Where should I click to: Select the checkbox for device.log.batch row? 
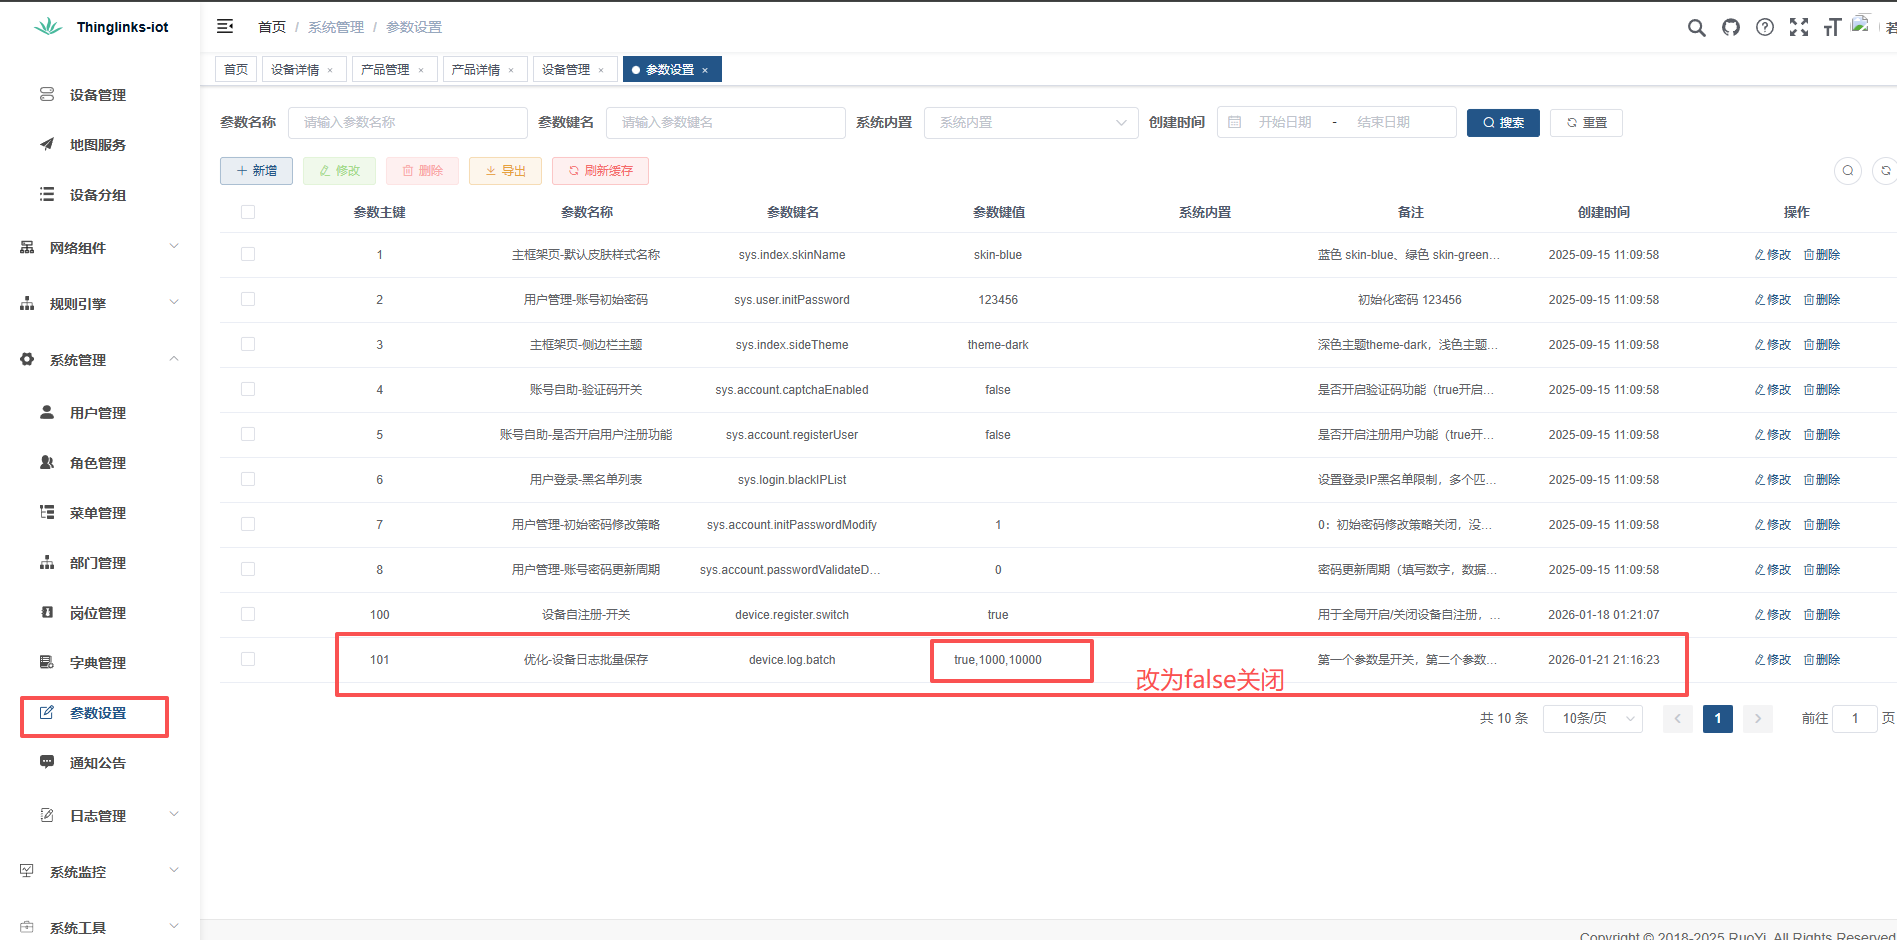pyautogui.click(x=248, y=660)
